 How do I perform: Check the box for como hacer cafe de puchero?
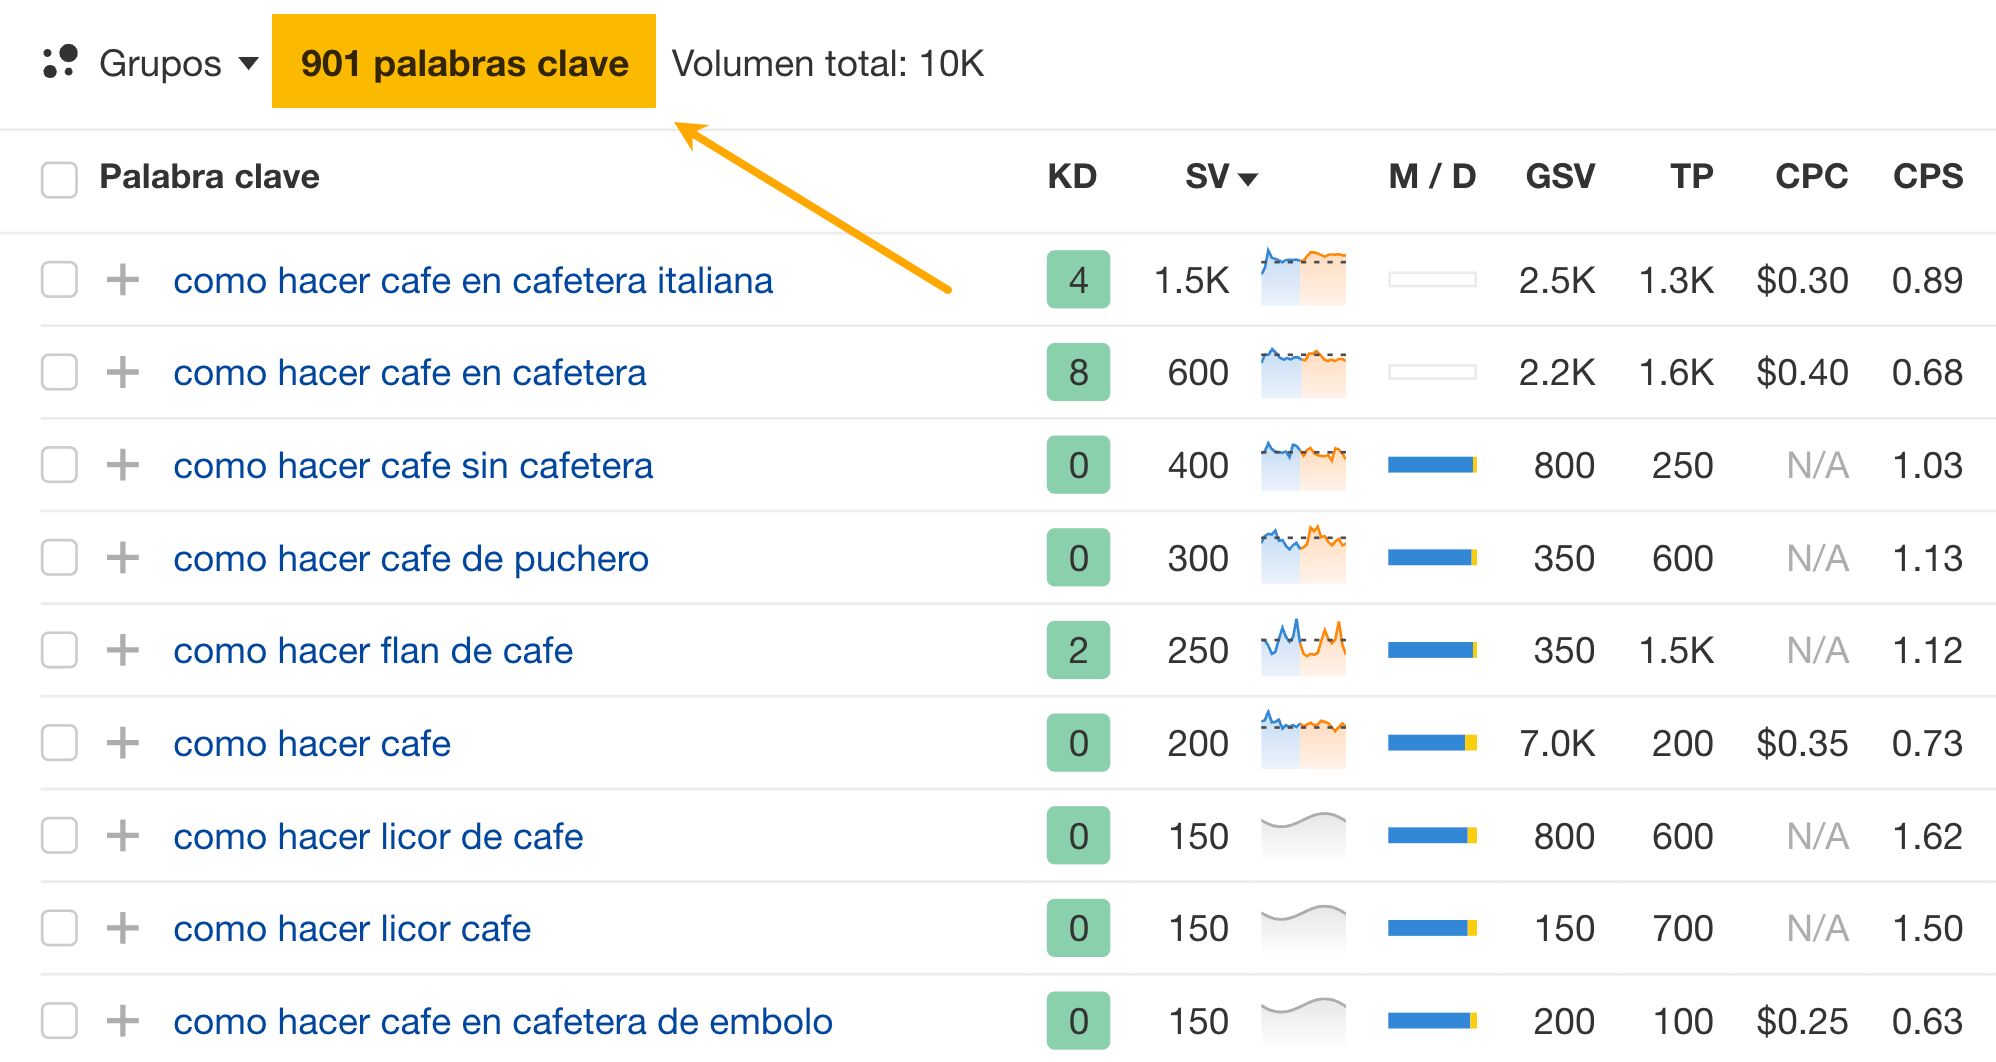point(59,558)
